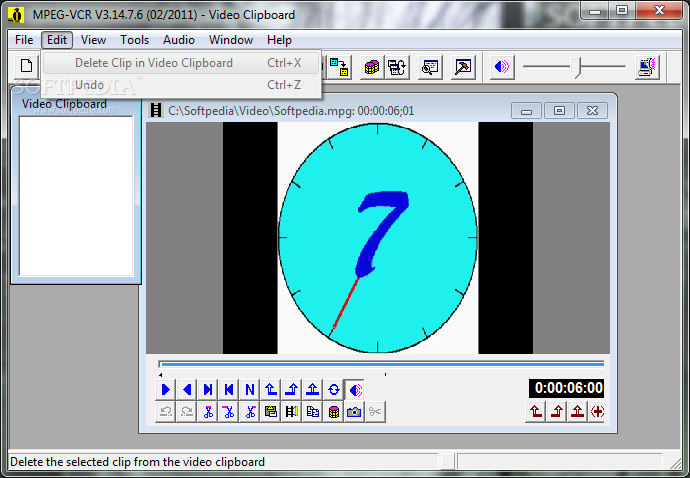Click dark red up arrow above a bar

pyautogui.click(x=577, y=412)
